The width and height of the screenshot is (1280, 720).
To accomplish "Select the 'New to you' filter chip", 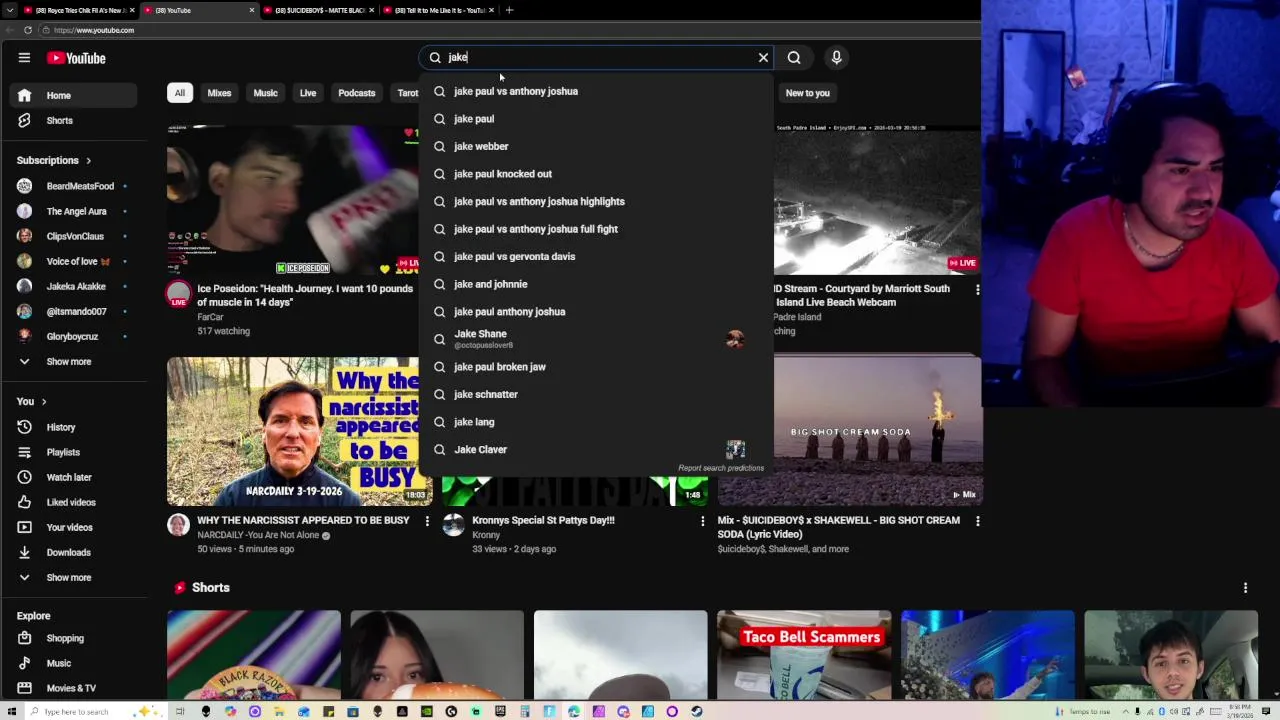I will (x=807, y=93).
